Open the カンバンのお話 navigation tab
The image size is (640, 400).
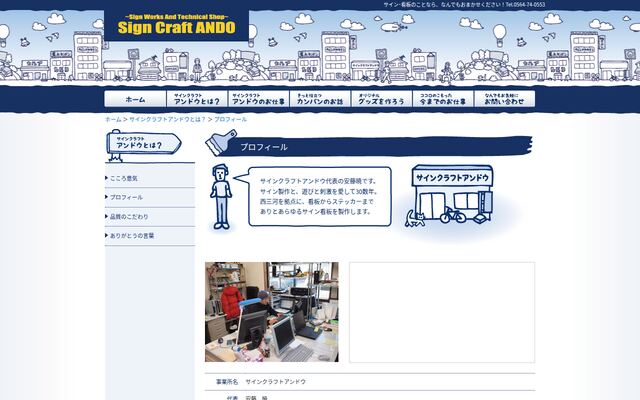coord(320,99)
